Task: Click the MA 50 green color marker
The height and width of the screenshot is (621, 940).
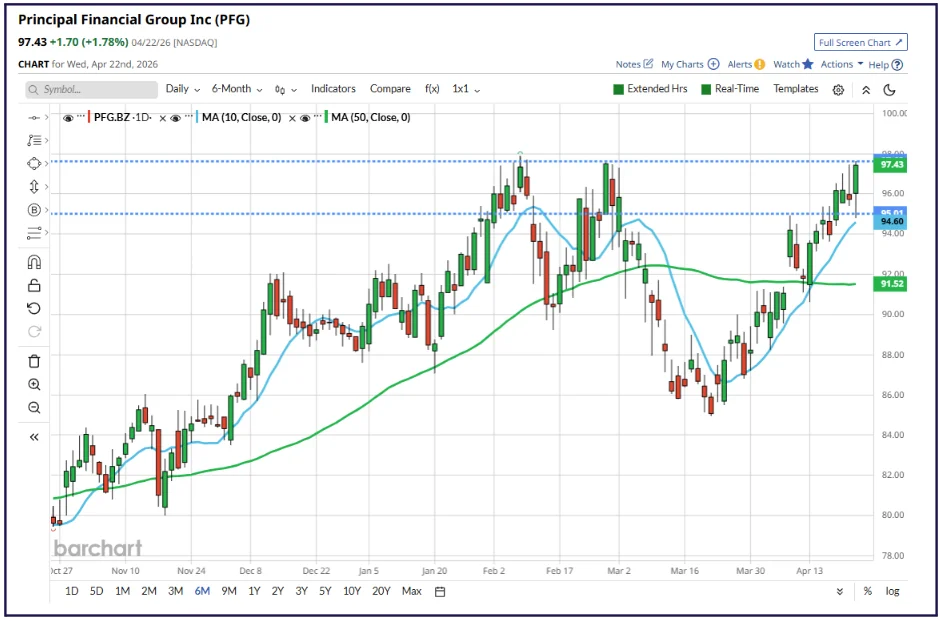Action: tap(326, 117)
